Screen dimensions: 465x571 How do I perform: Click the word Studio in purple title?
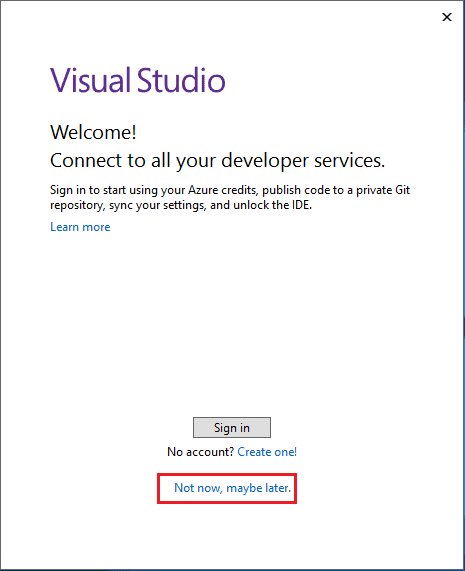181,80
